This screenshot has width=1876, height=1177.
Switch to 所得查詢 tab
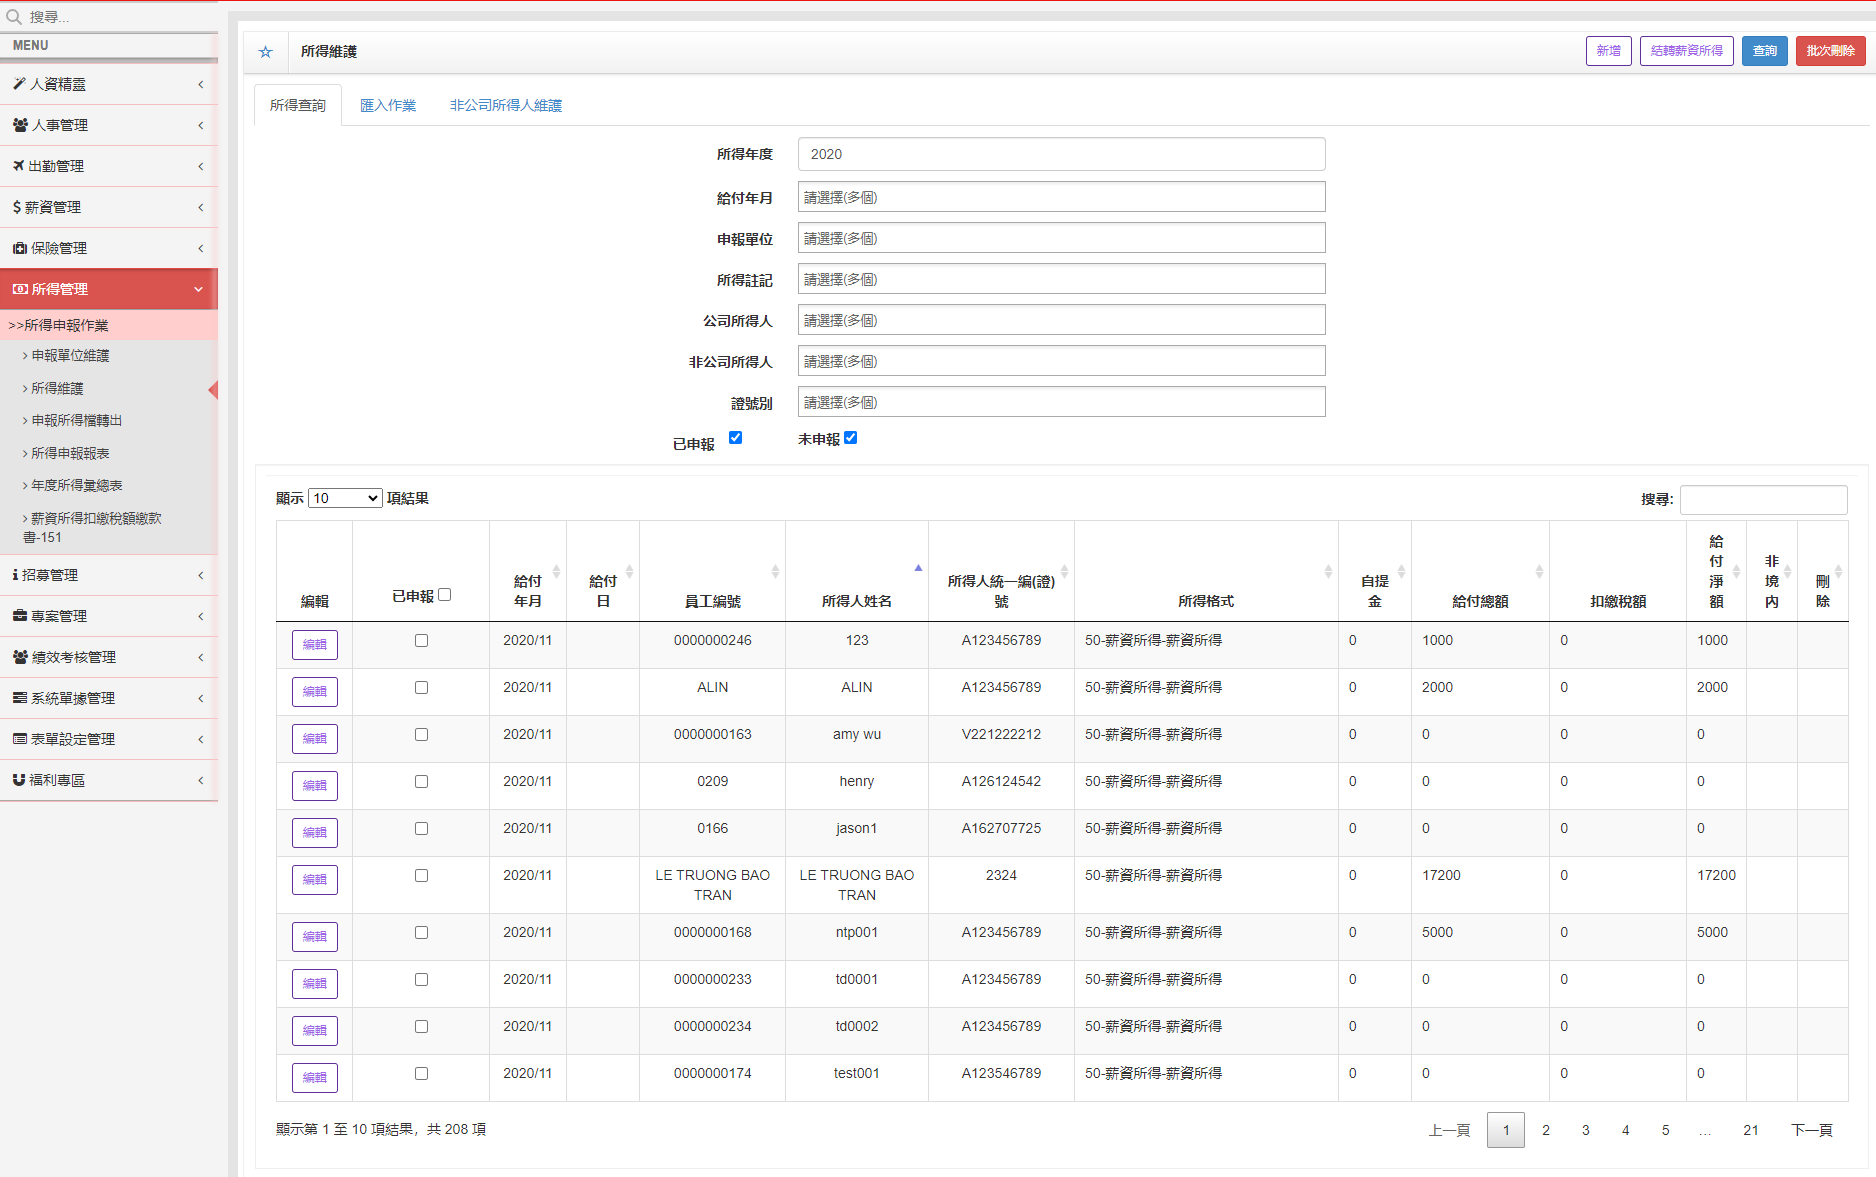point(298,105)
